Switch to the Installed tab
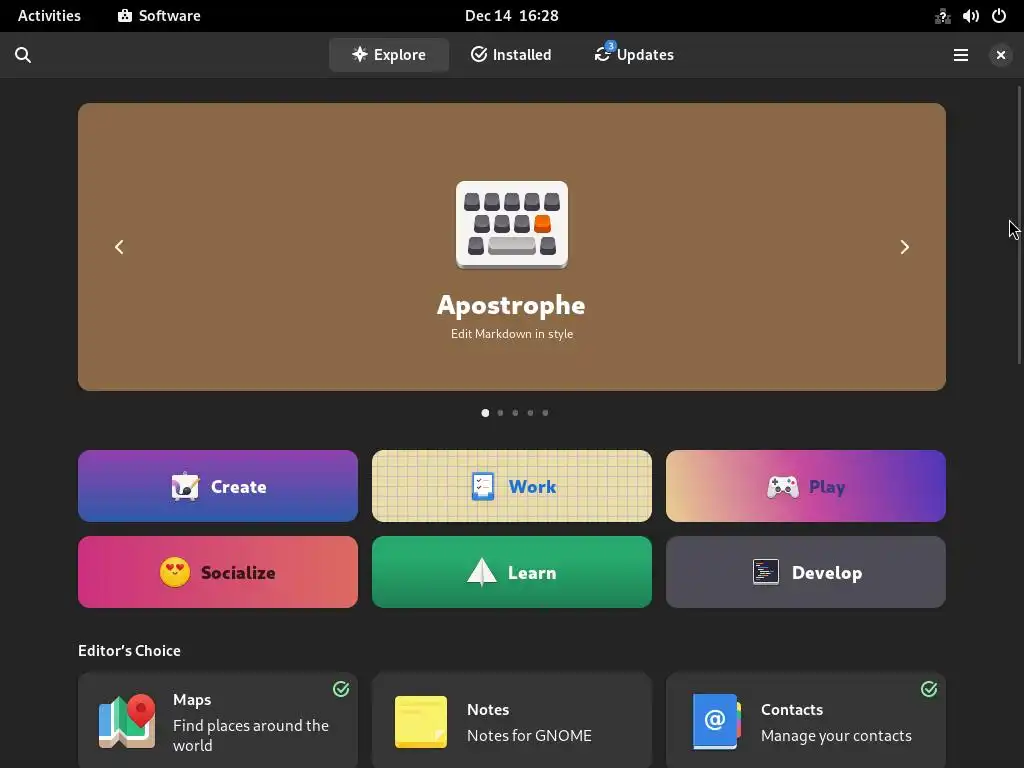The height and width of the screenshot is (768, 1024). click(511, 55)
